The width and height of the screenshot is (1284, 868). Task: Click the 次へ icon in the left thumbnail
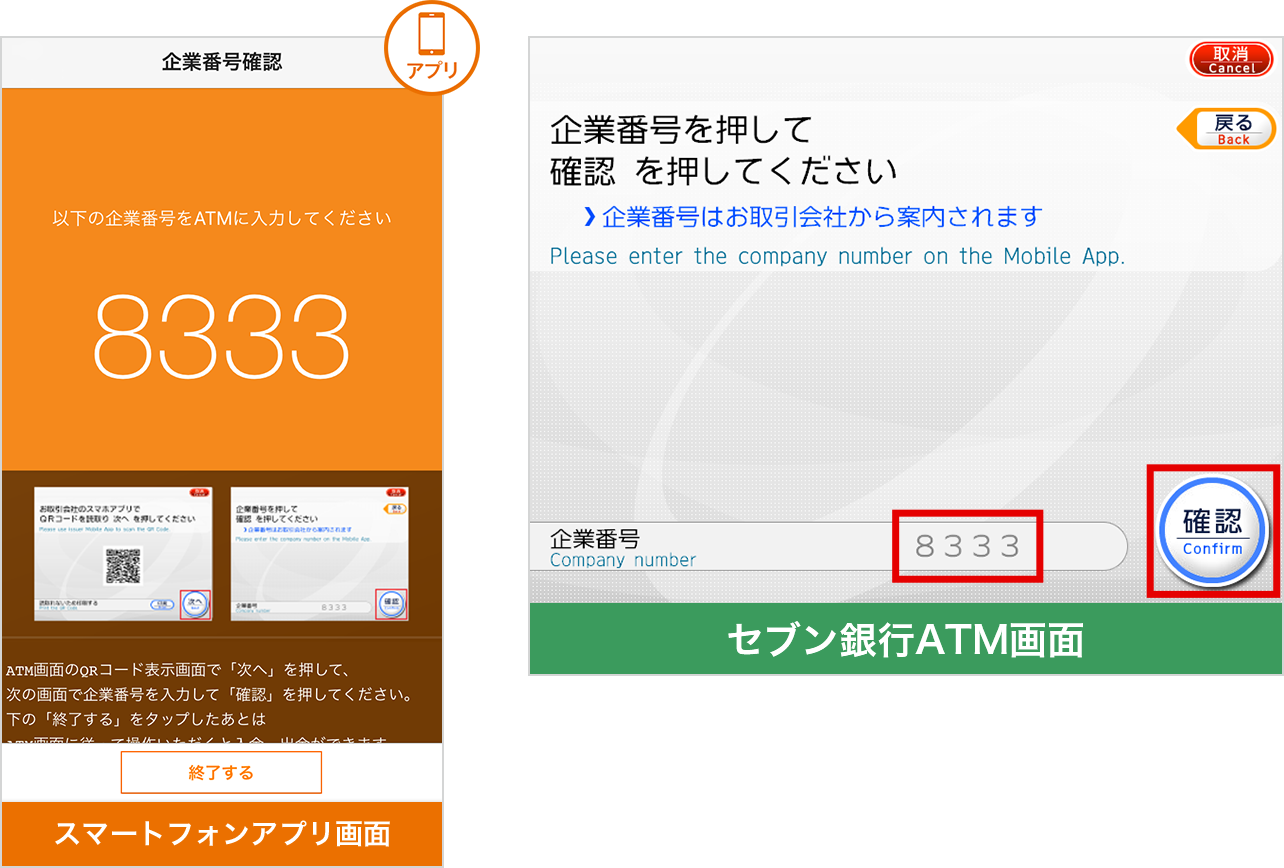tap(195, 603)
